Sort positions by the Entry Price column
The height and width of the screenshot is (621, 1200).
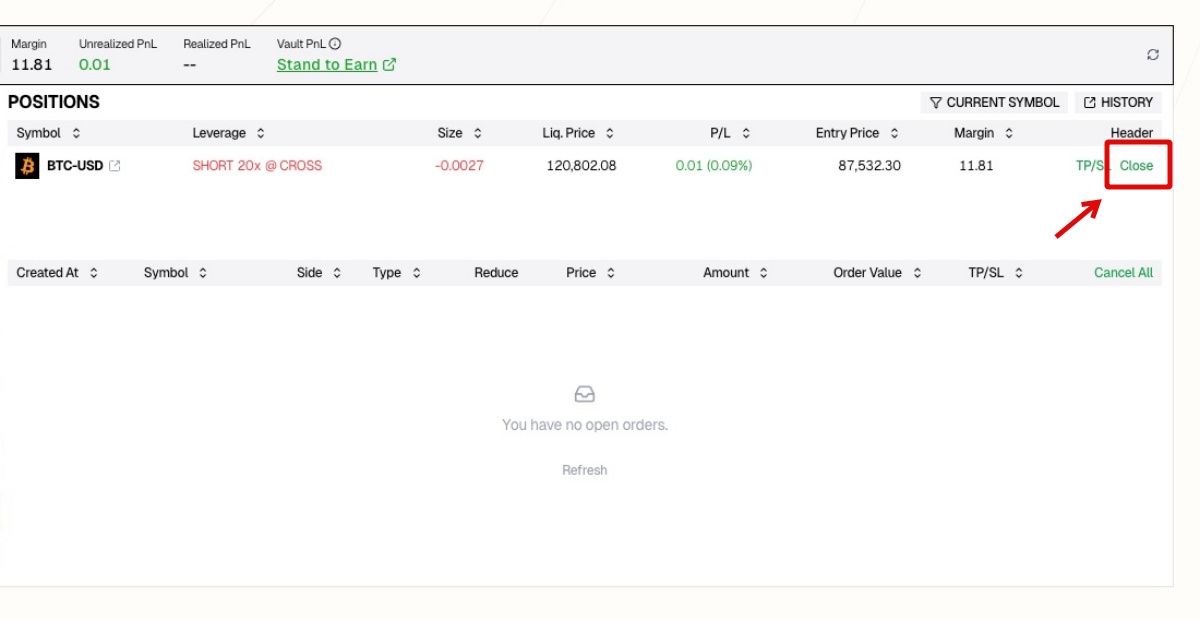pyautogui.click(x=857, y=133)
